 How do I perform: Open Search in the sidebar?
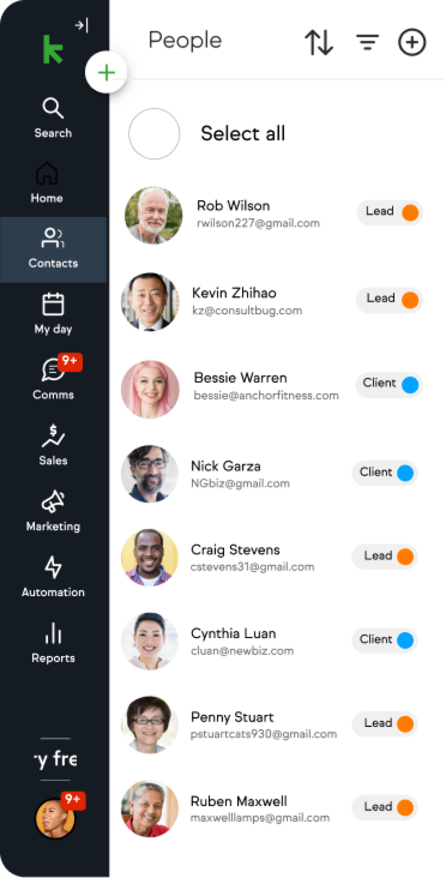click(53, 118)
